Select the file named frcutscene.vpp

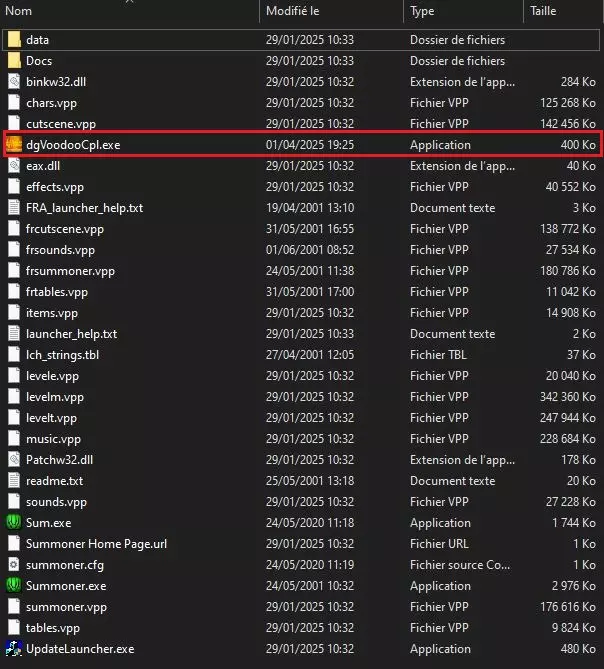[65, 229]
